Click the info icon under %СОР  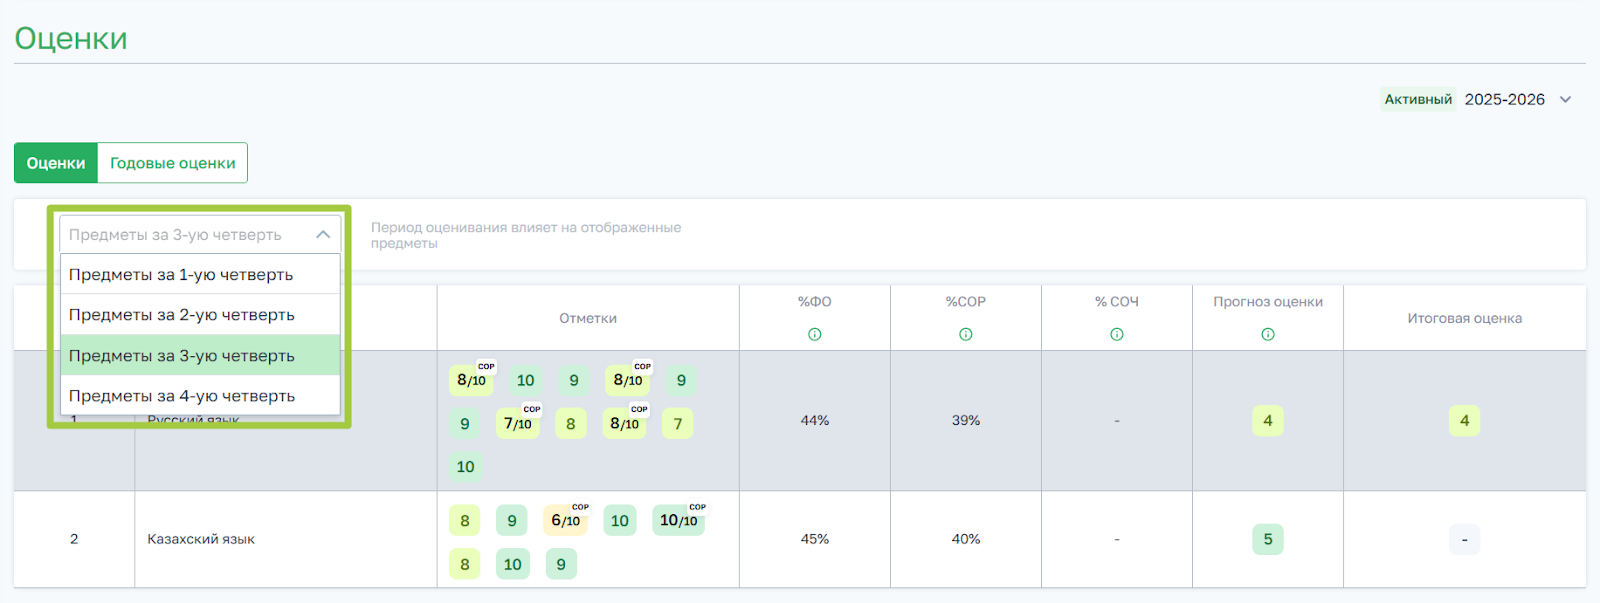click(966, 334)
